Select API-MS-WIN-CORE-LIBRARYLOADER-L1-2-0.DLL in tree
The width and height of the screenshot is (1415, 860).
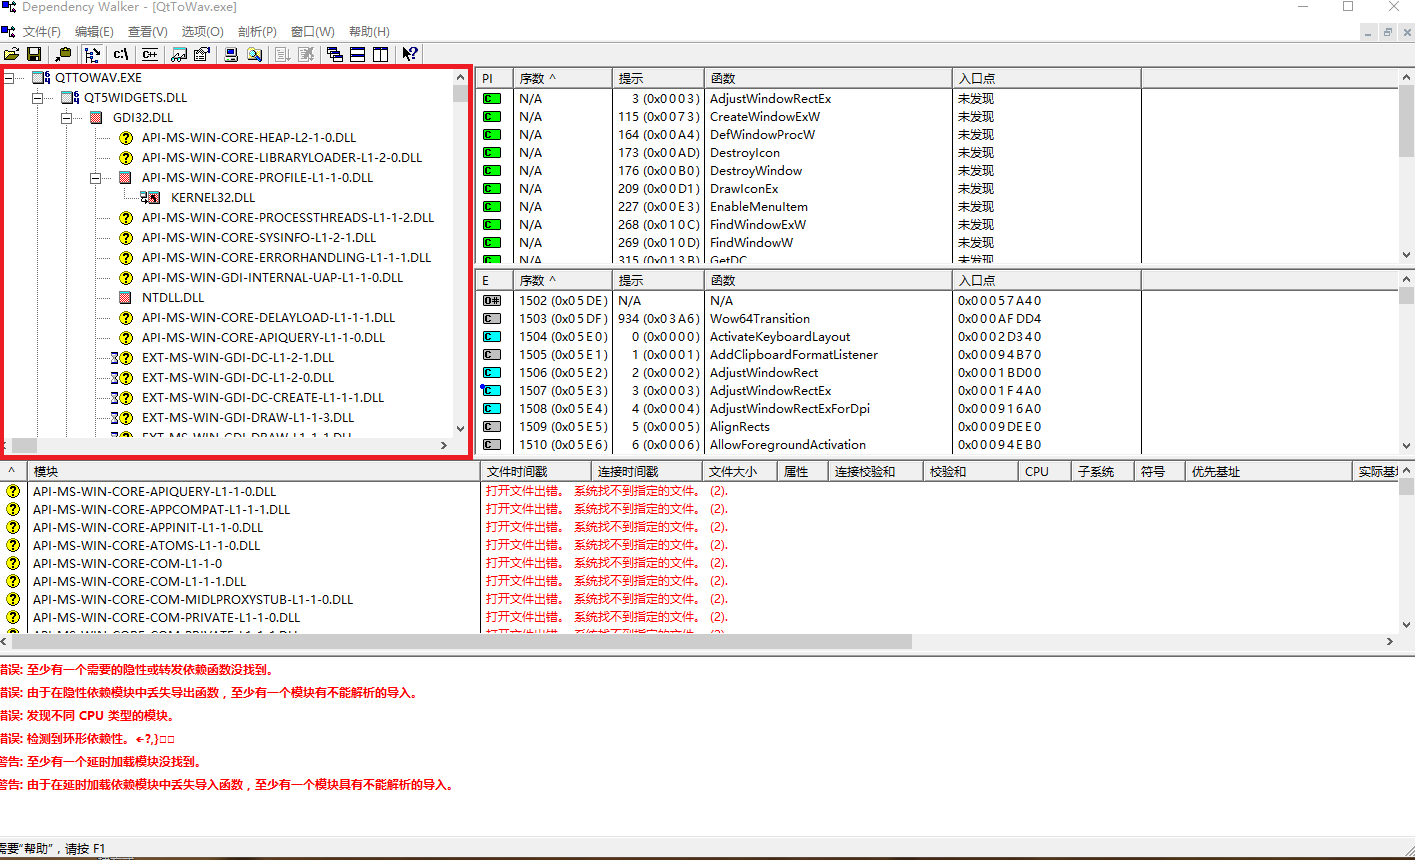(282, 157)
